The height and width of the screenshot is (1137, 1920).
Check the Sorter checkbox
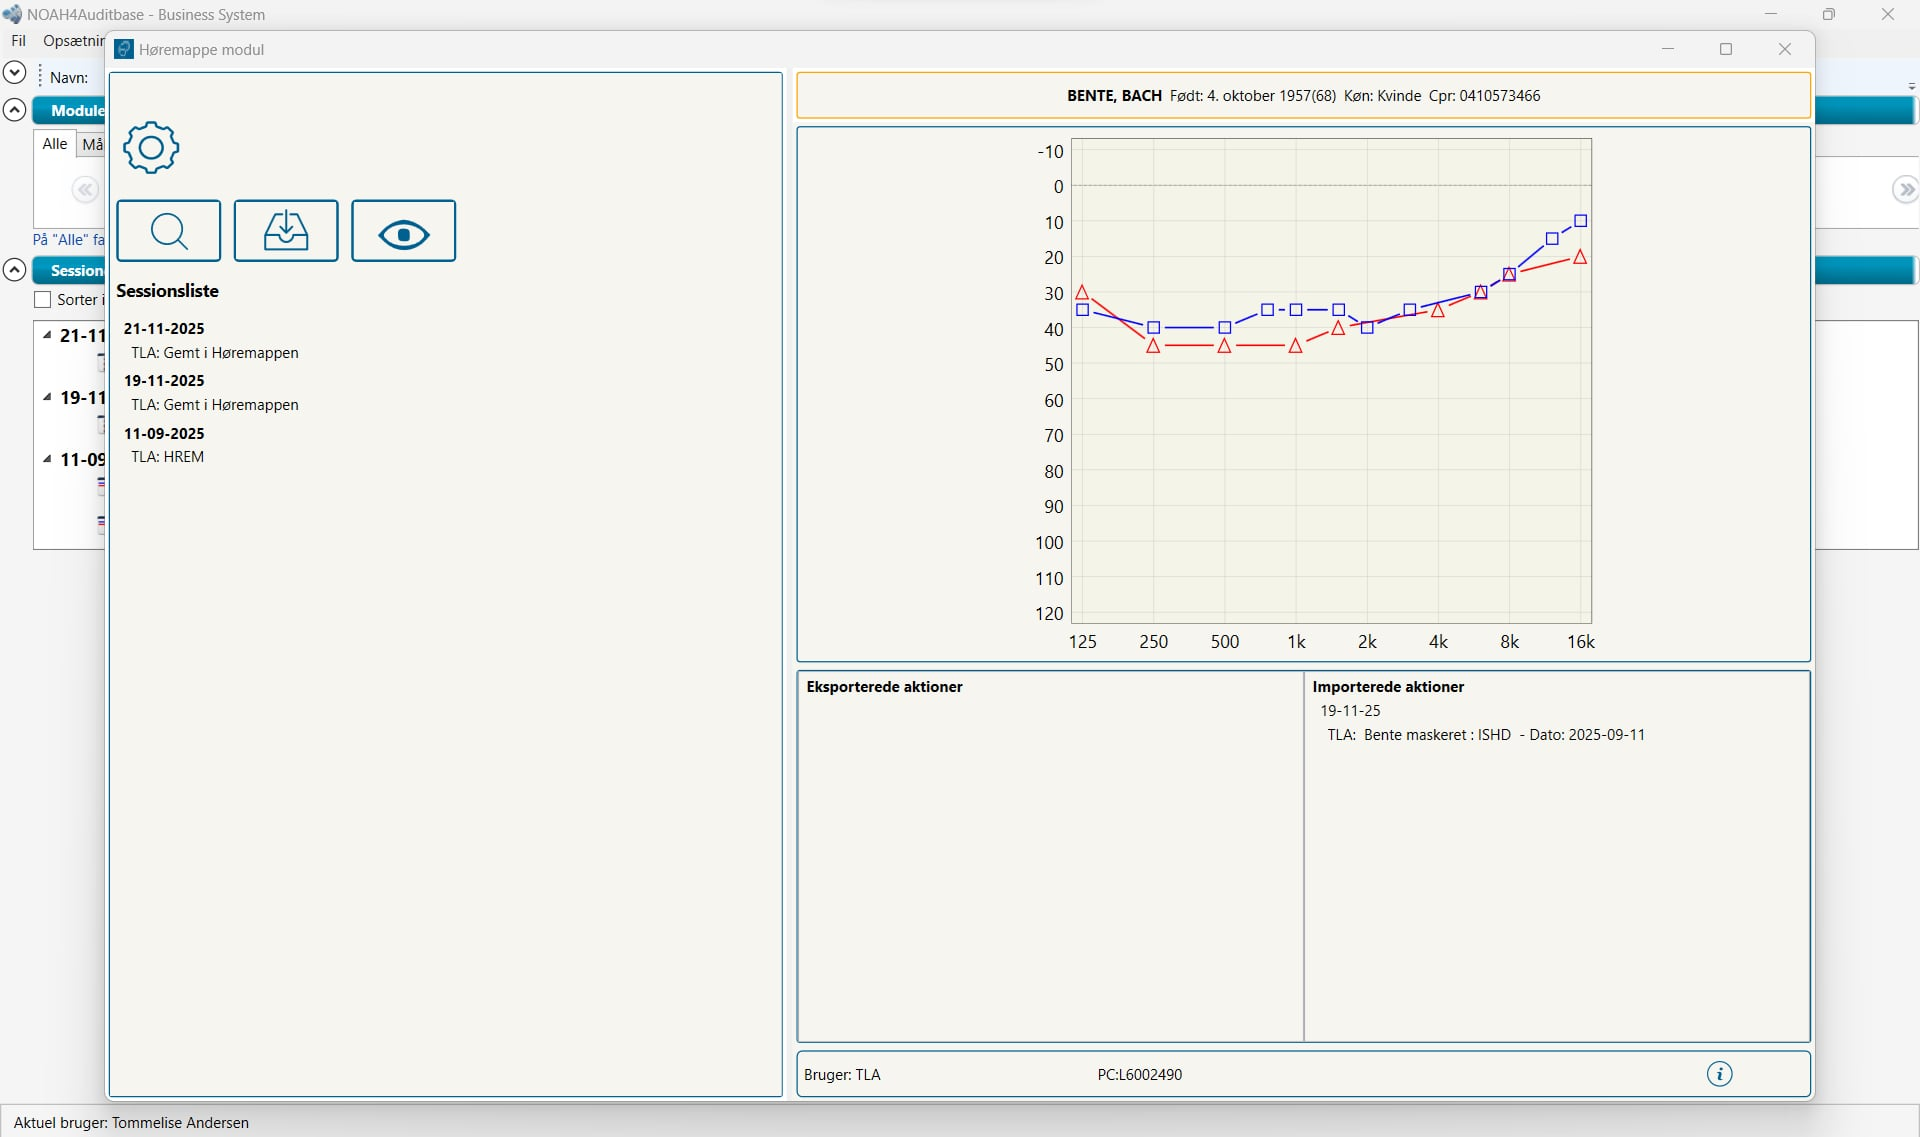pyautogui.click(x=43, y=300)
